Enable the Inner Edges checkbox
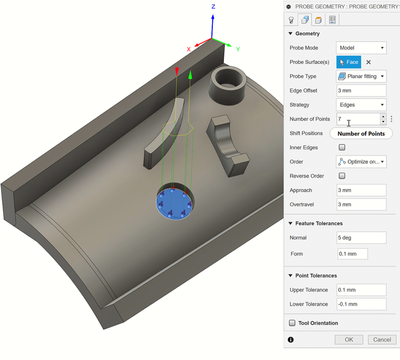 coord(342,147)
